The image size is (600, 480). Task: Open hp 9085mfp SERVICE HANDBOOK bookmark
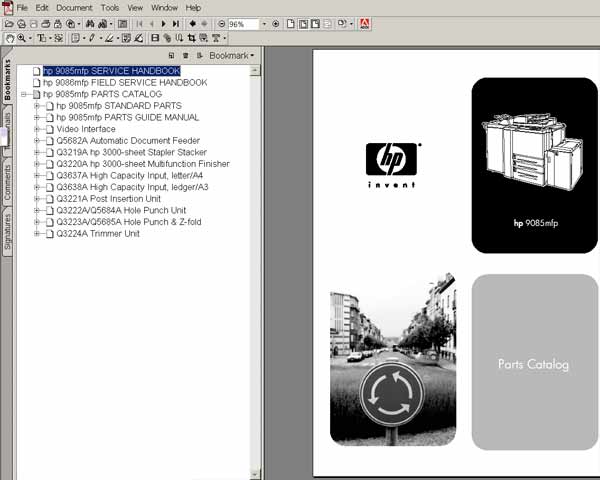pos(111,71)
